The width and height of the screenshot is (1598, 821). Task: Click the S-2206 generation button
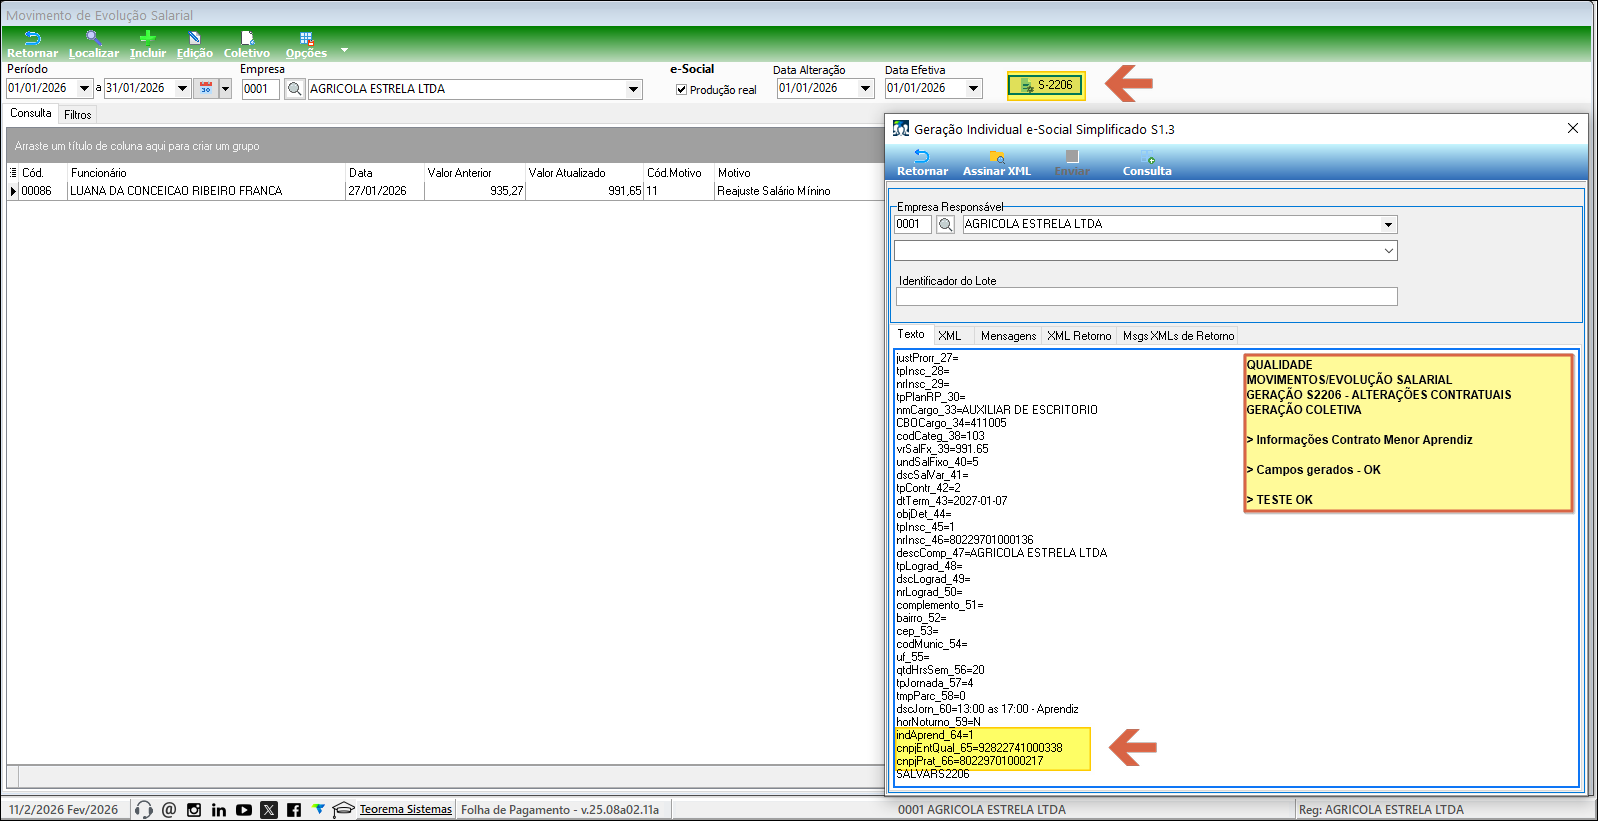tap(1045, 86)
